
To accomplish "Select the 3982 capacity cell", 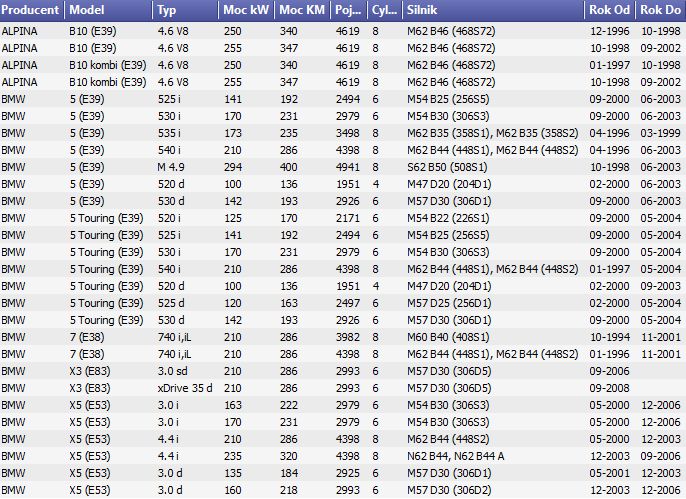I will [x=348, y=337].
